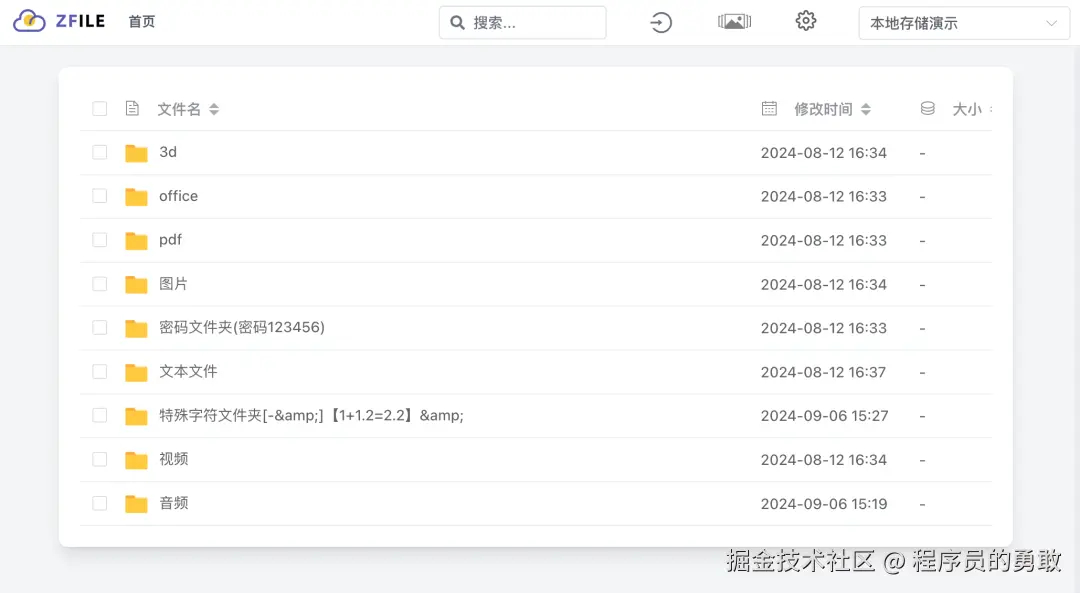
Task: Select the 首页 navigation item
Action: 140,20
